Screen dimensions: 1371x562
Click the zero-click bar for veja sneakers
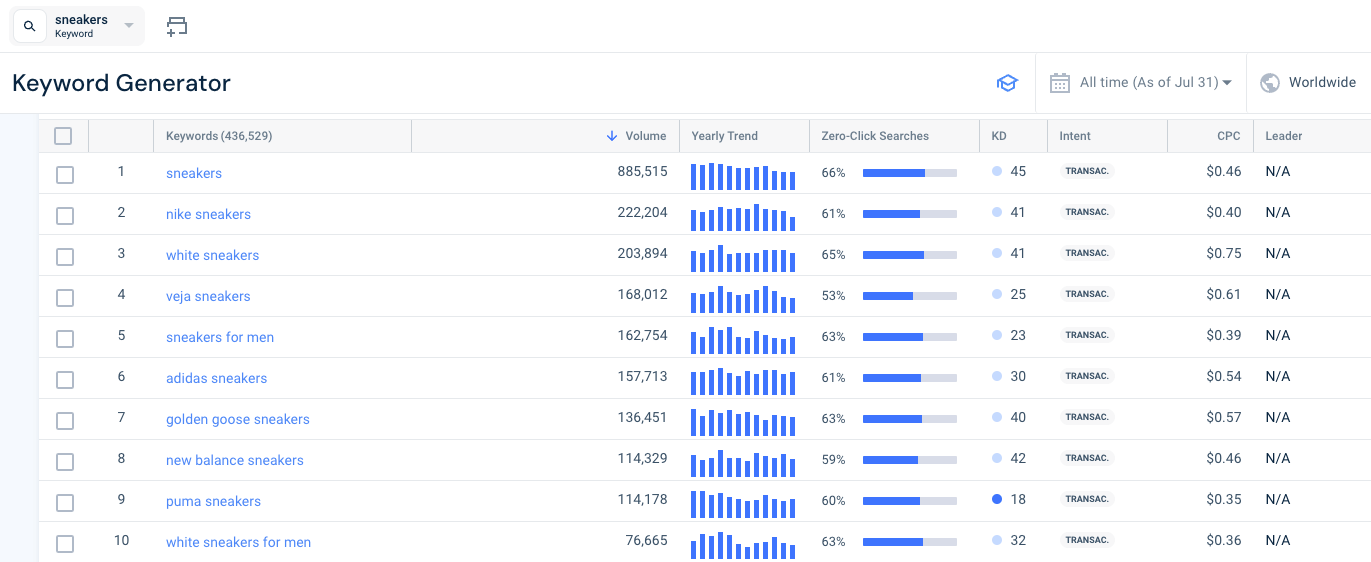(910, 296)
